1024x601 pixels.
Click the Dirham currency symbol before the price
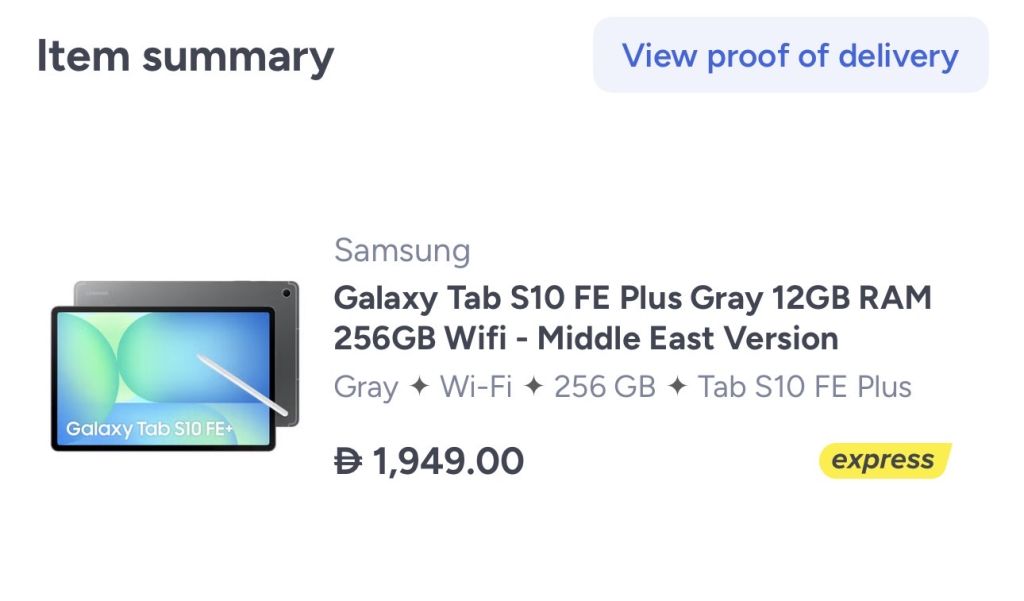click(x=348, y=461)
